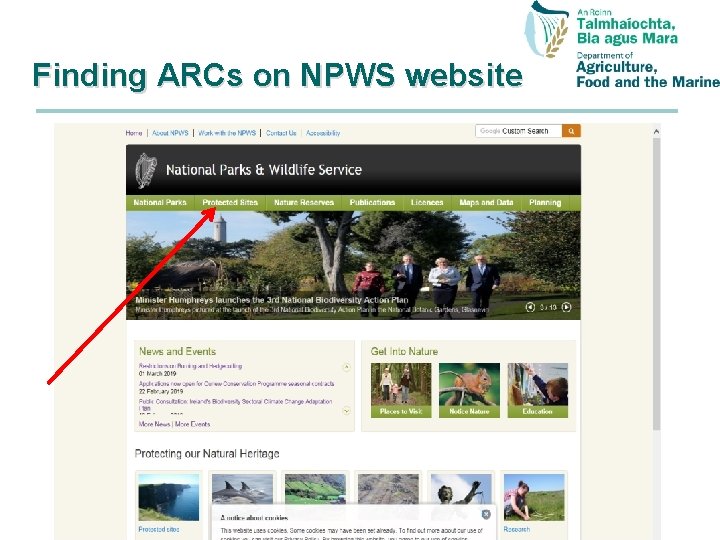Click the Research thumbnail image
Viewport: 720px width, 540px height.
[x=534, y=497]
